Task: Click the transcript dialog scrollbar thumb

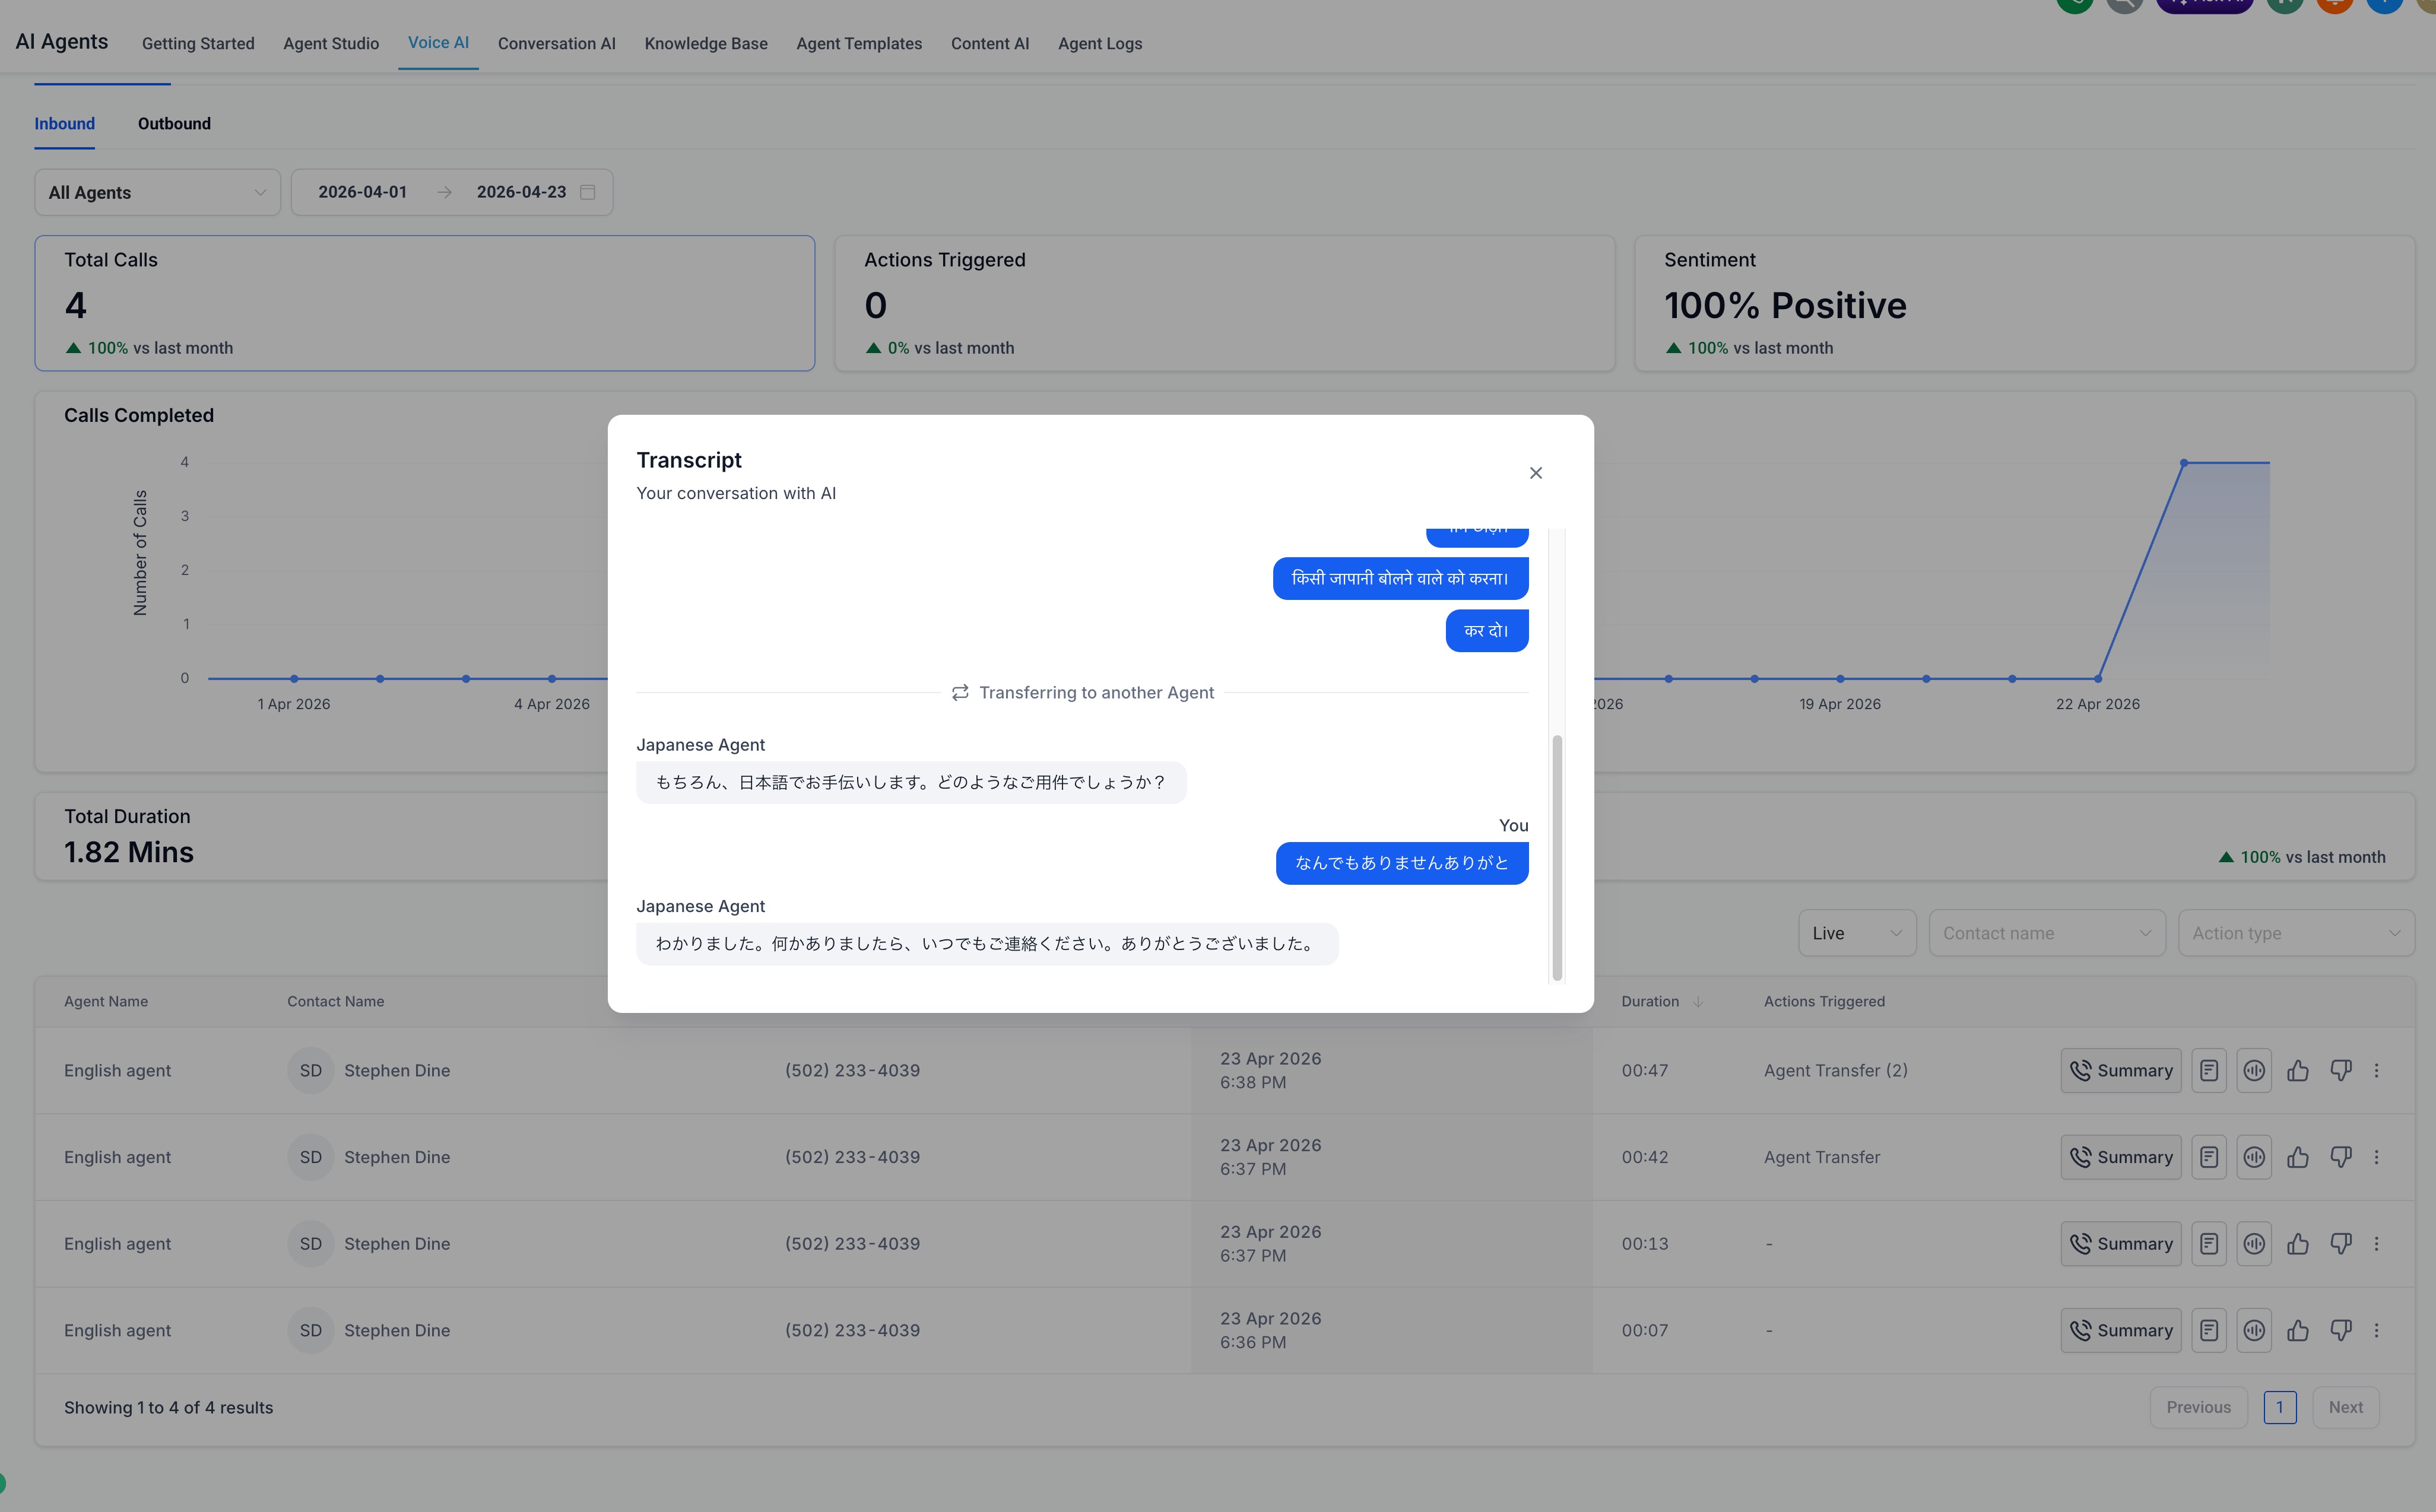Action: 1556,857
